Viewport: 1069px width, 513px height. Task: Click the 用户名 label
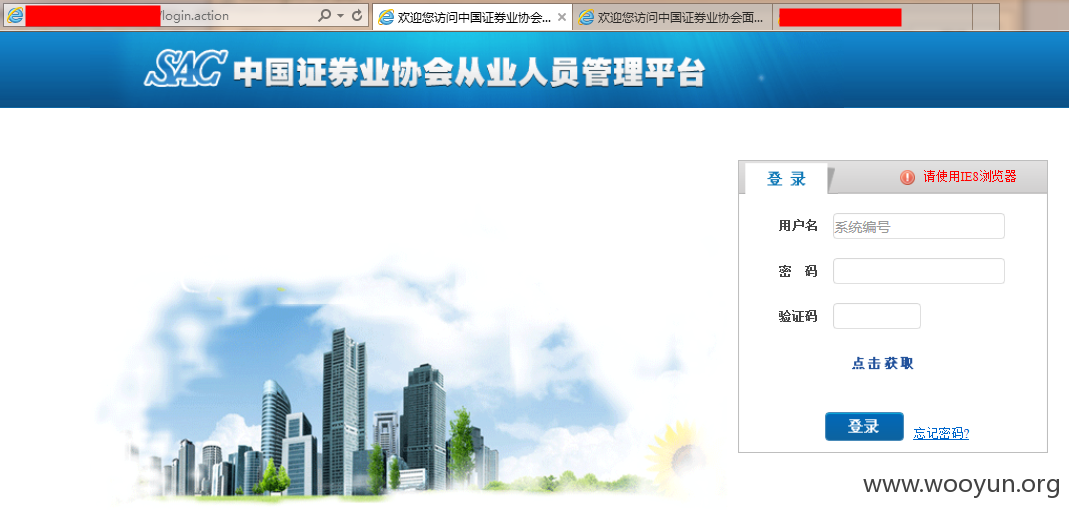pos(798,226)
